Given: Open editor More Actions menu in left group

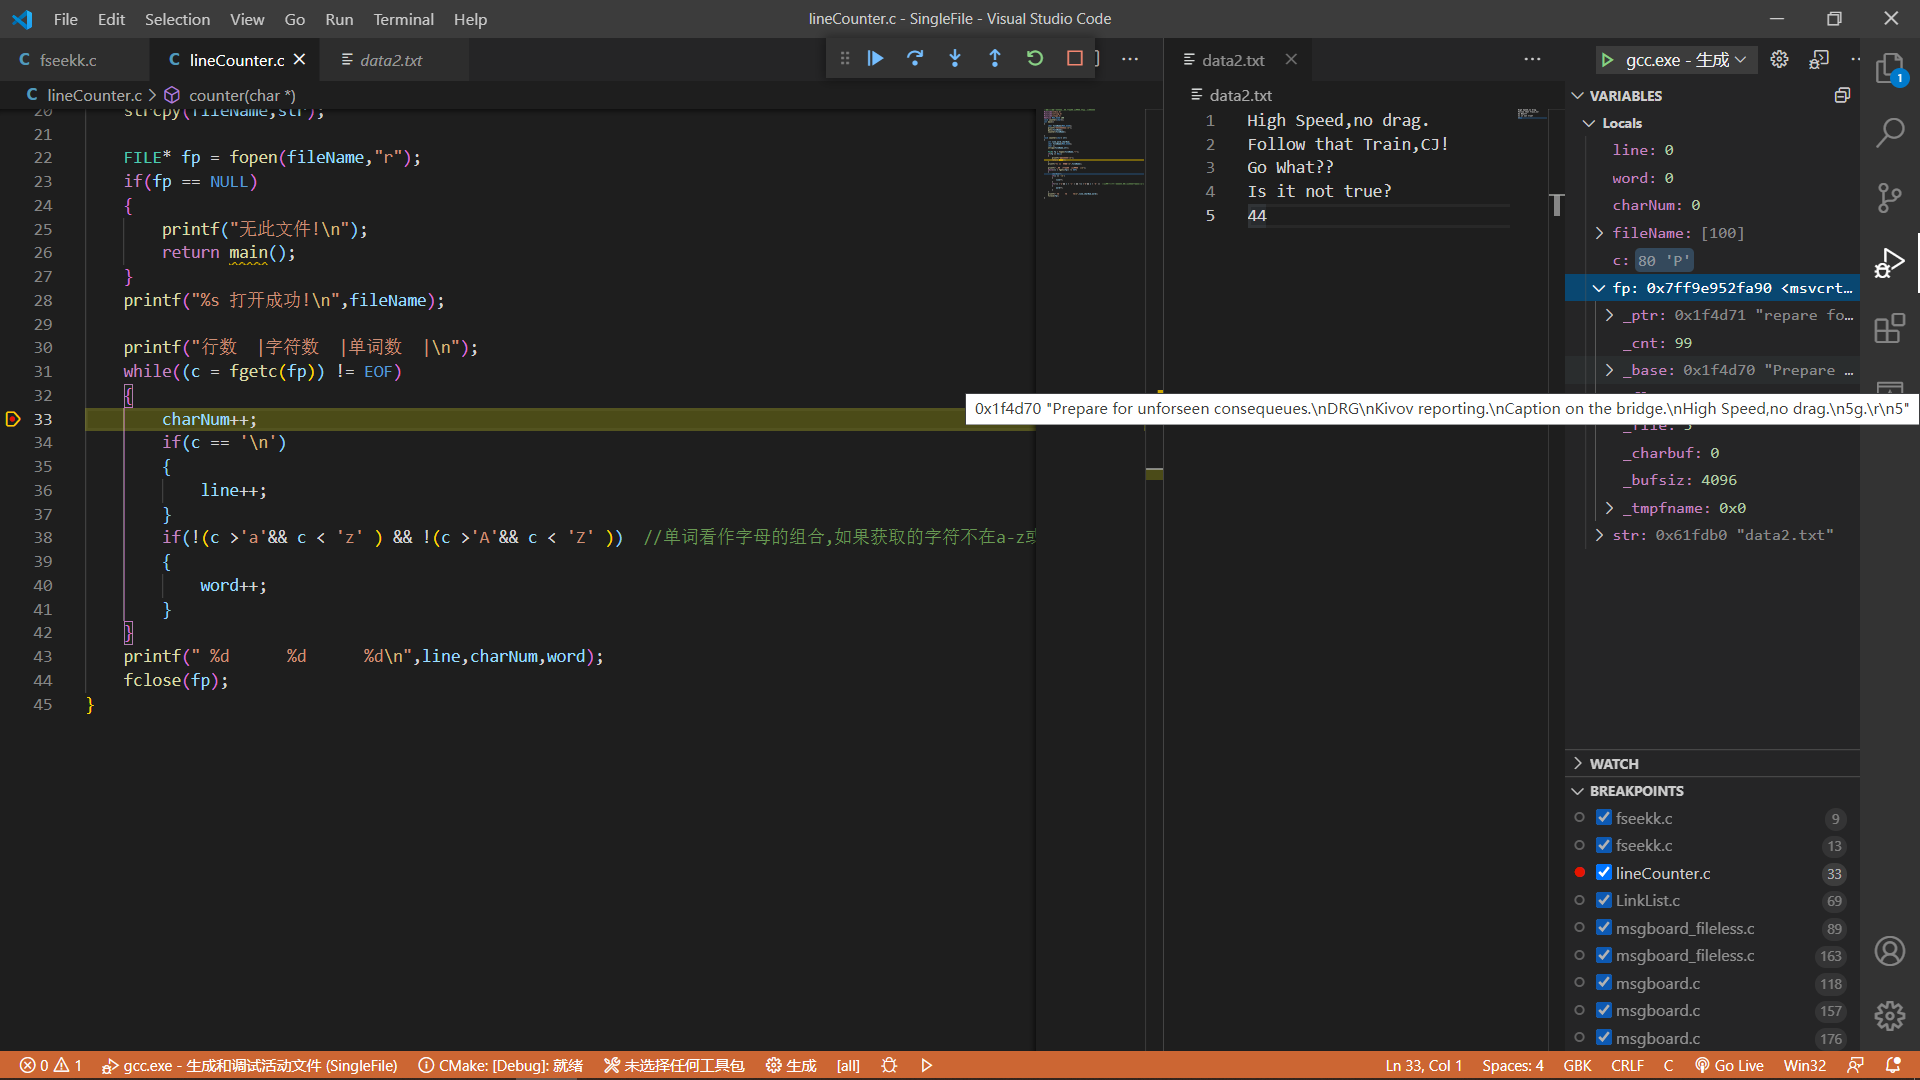Looking at the screenshot, I should pos(1130,59).
